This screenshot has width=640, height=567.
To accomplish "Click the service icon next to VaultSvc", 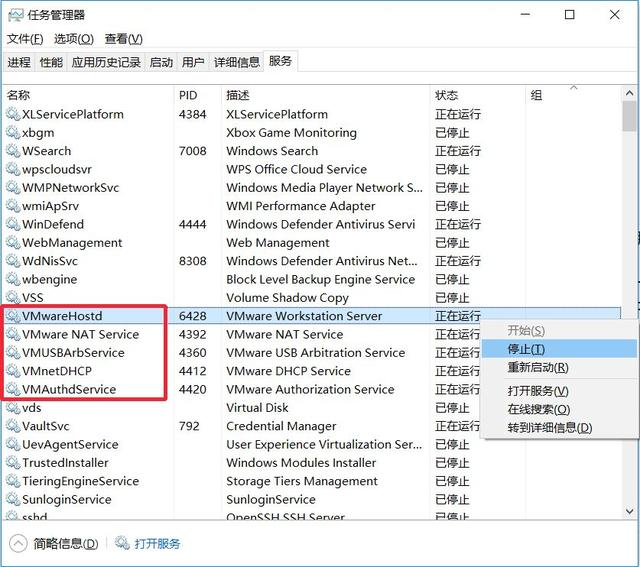I will [13, 426].
